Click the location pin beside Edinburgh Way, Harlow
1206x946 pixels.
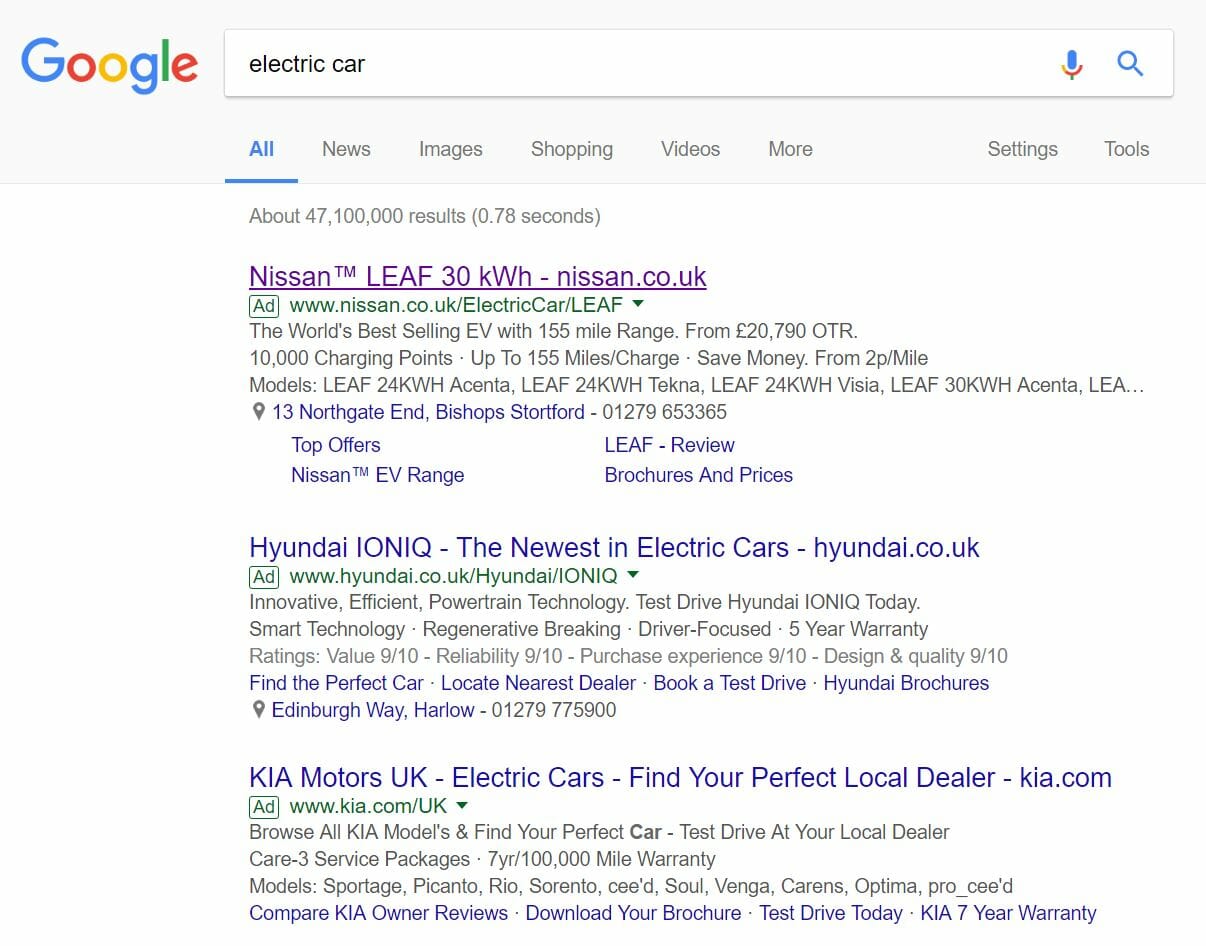pyautogui.click(x=258, y=710)
